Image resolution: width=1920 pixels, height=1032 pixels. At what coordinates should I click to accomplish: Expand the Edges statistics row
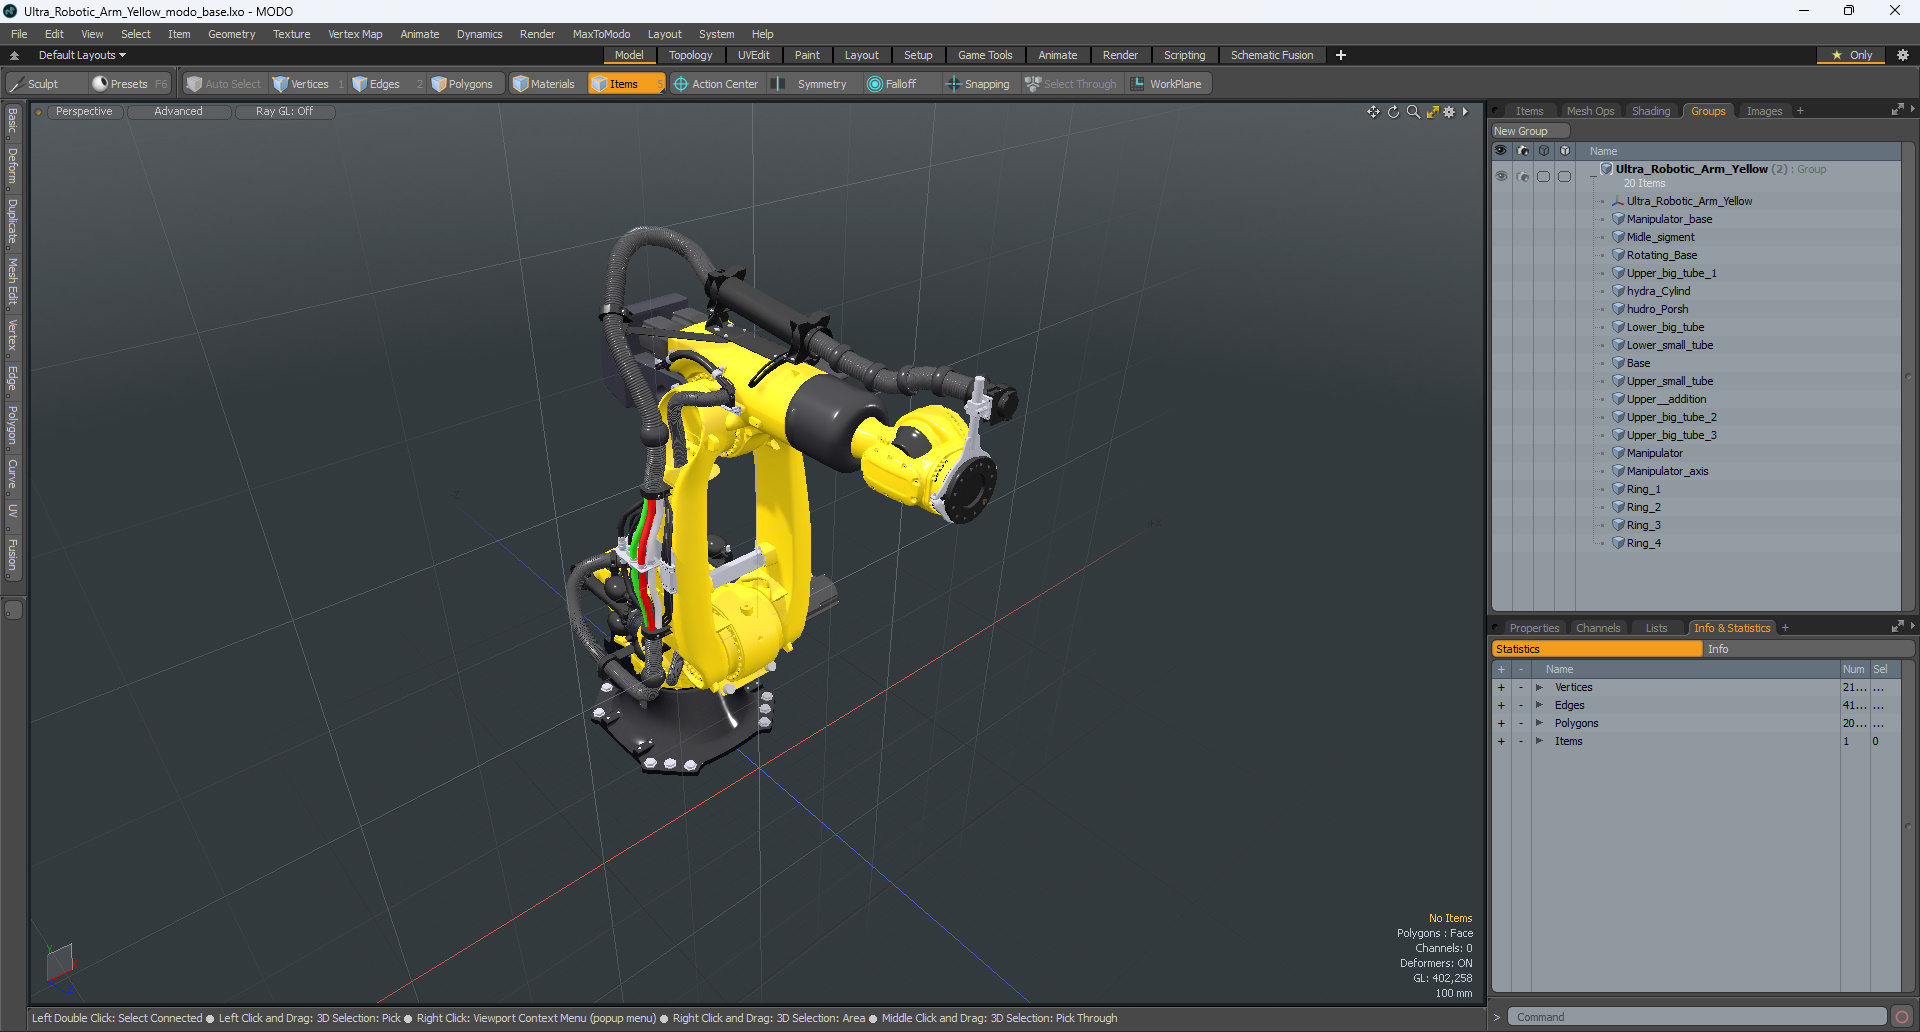[1539, 705]
